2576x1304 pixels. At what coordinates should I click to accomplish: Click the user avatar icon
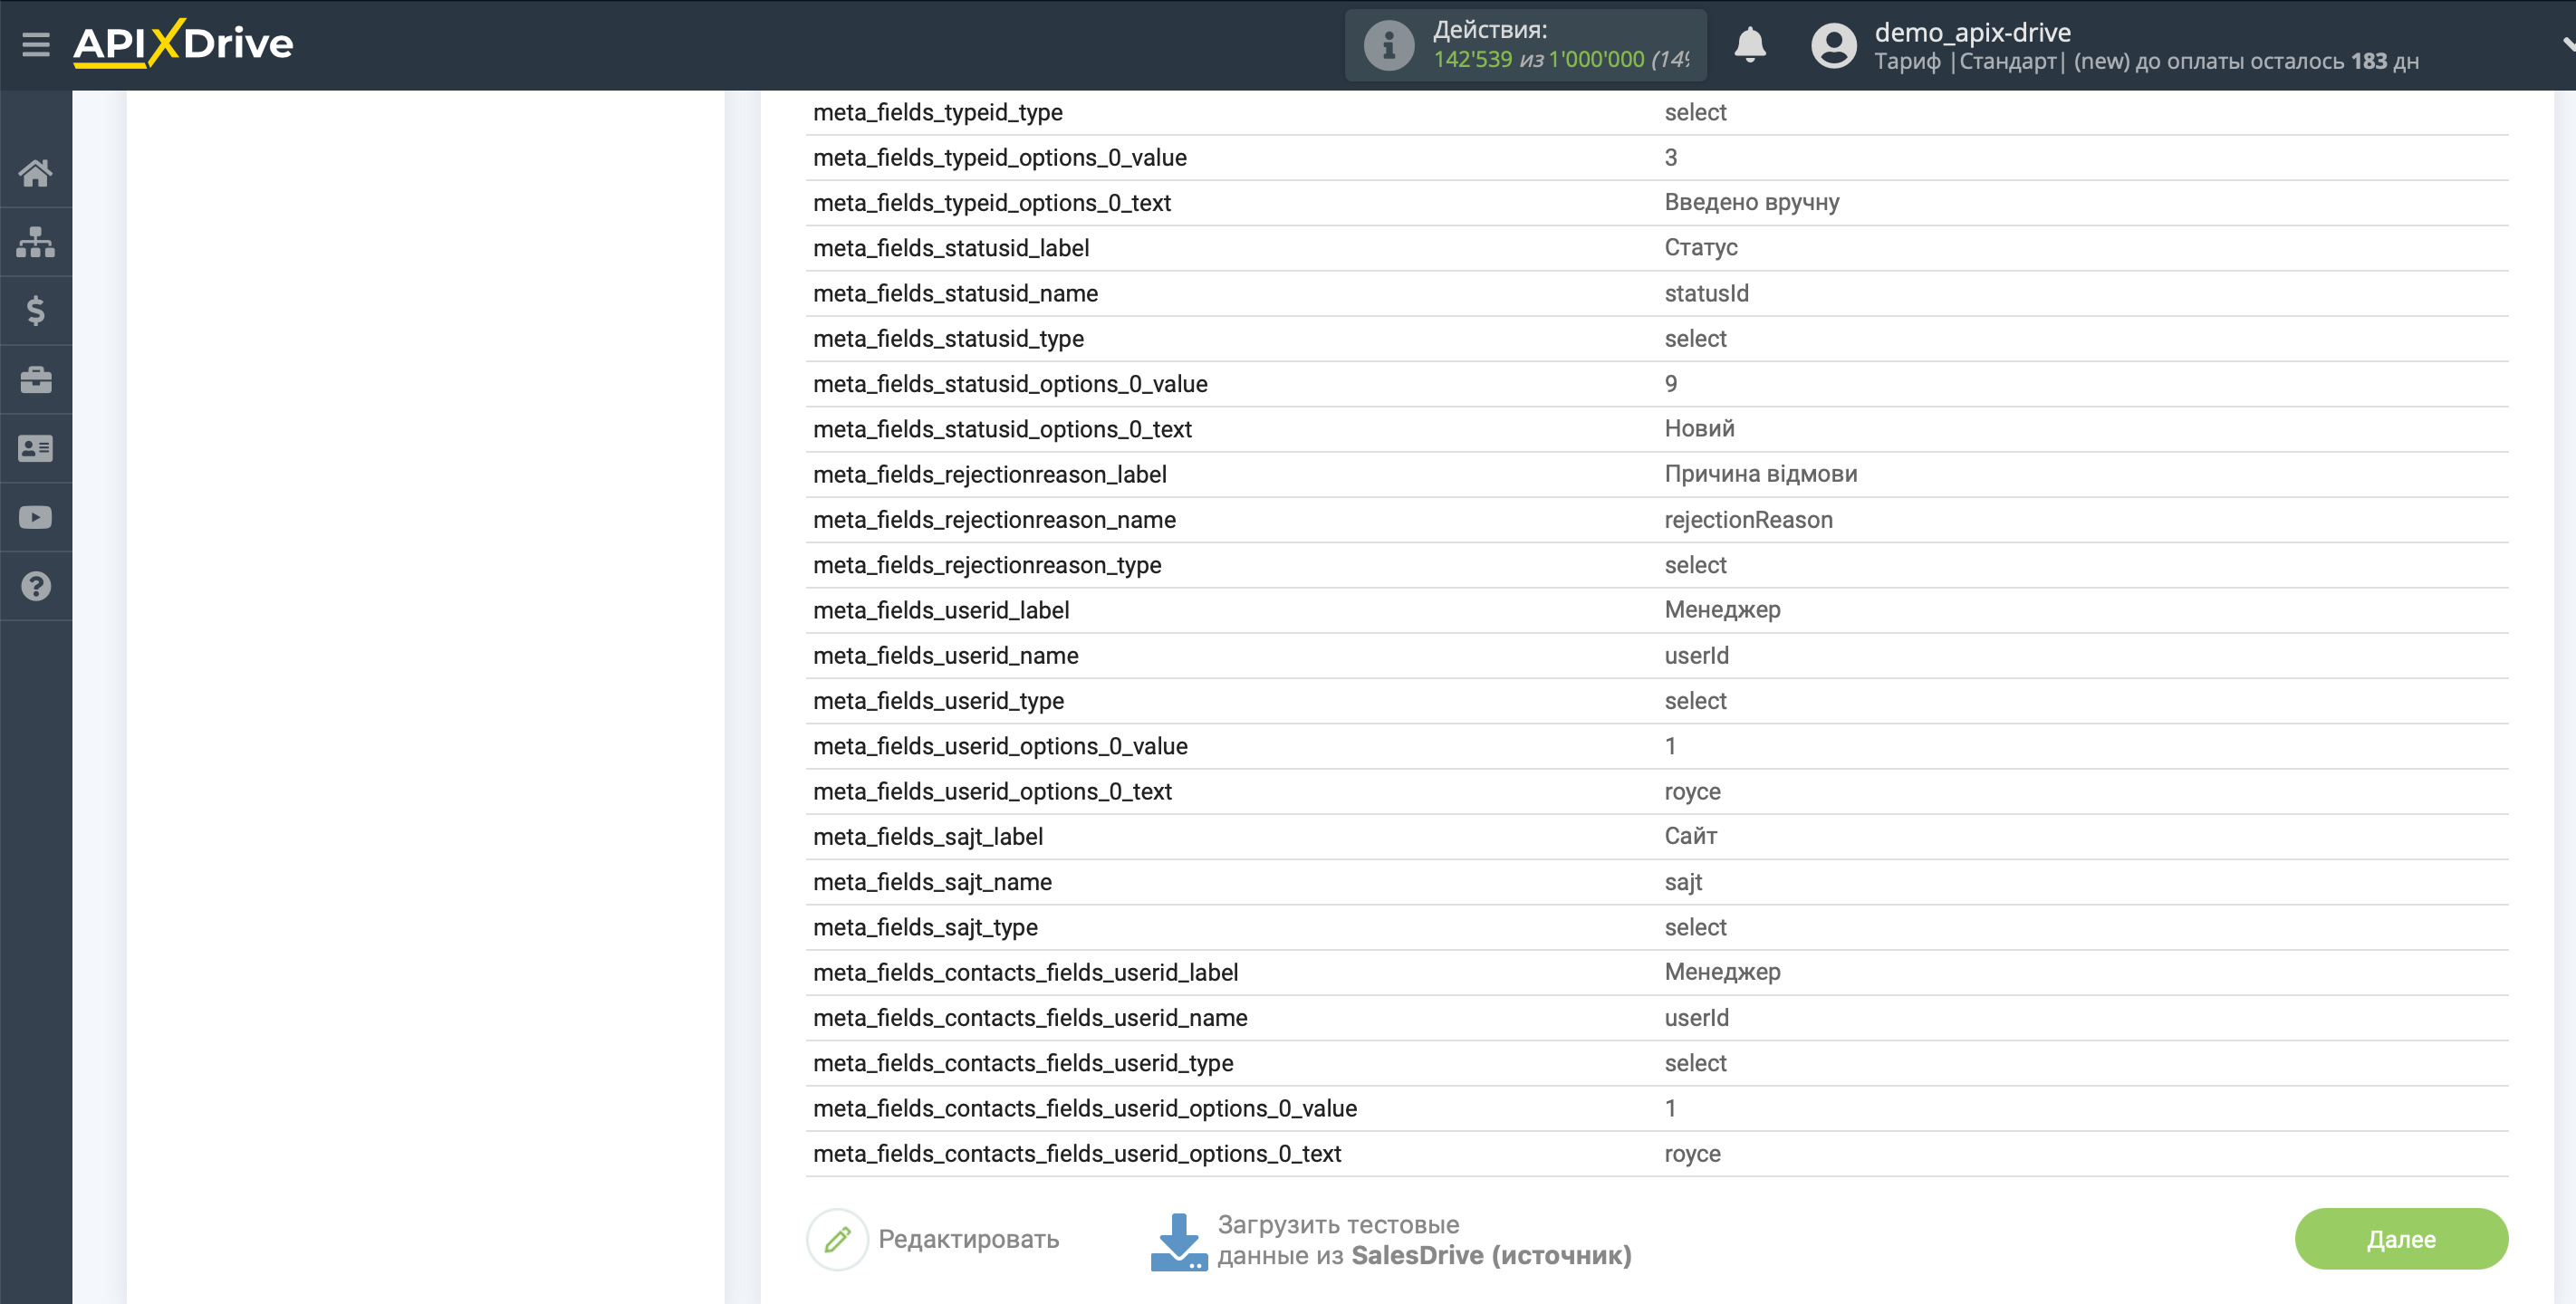1833,45
